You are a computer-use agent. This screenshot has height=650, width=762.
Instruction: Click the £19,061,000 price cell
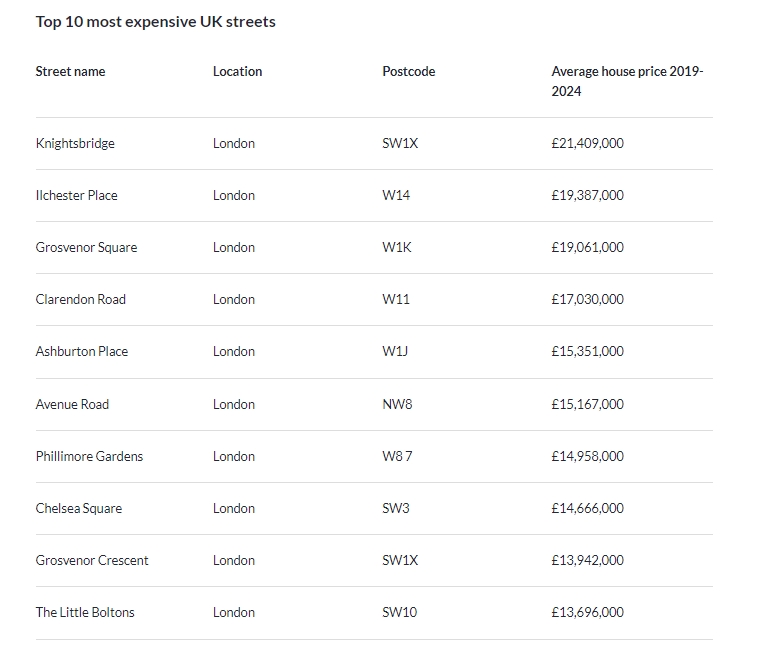pyautogui.click(x=587, y=247)
